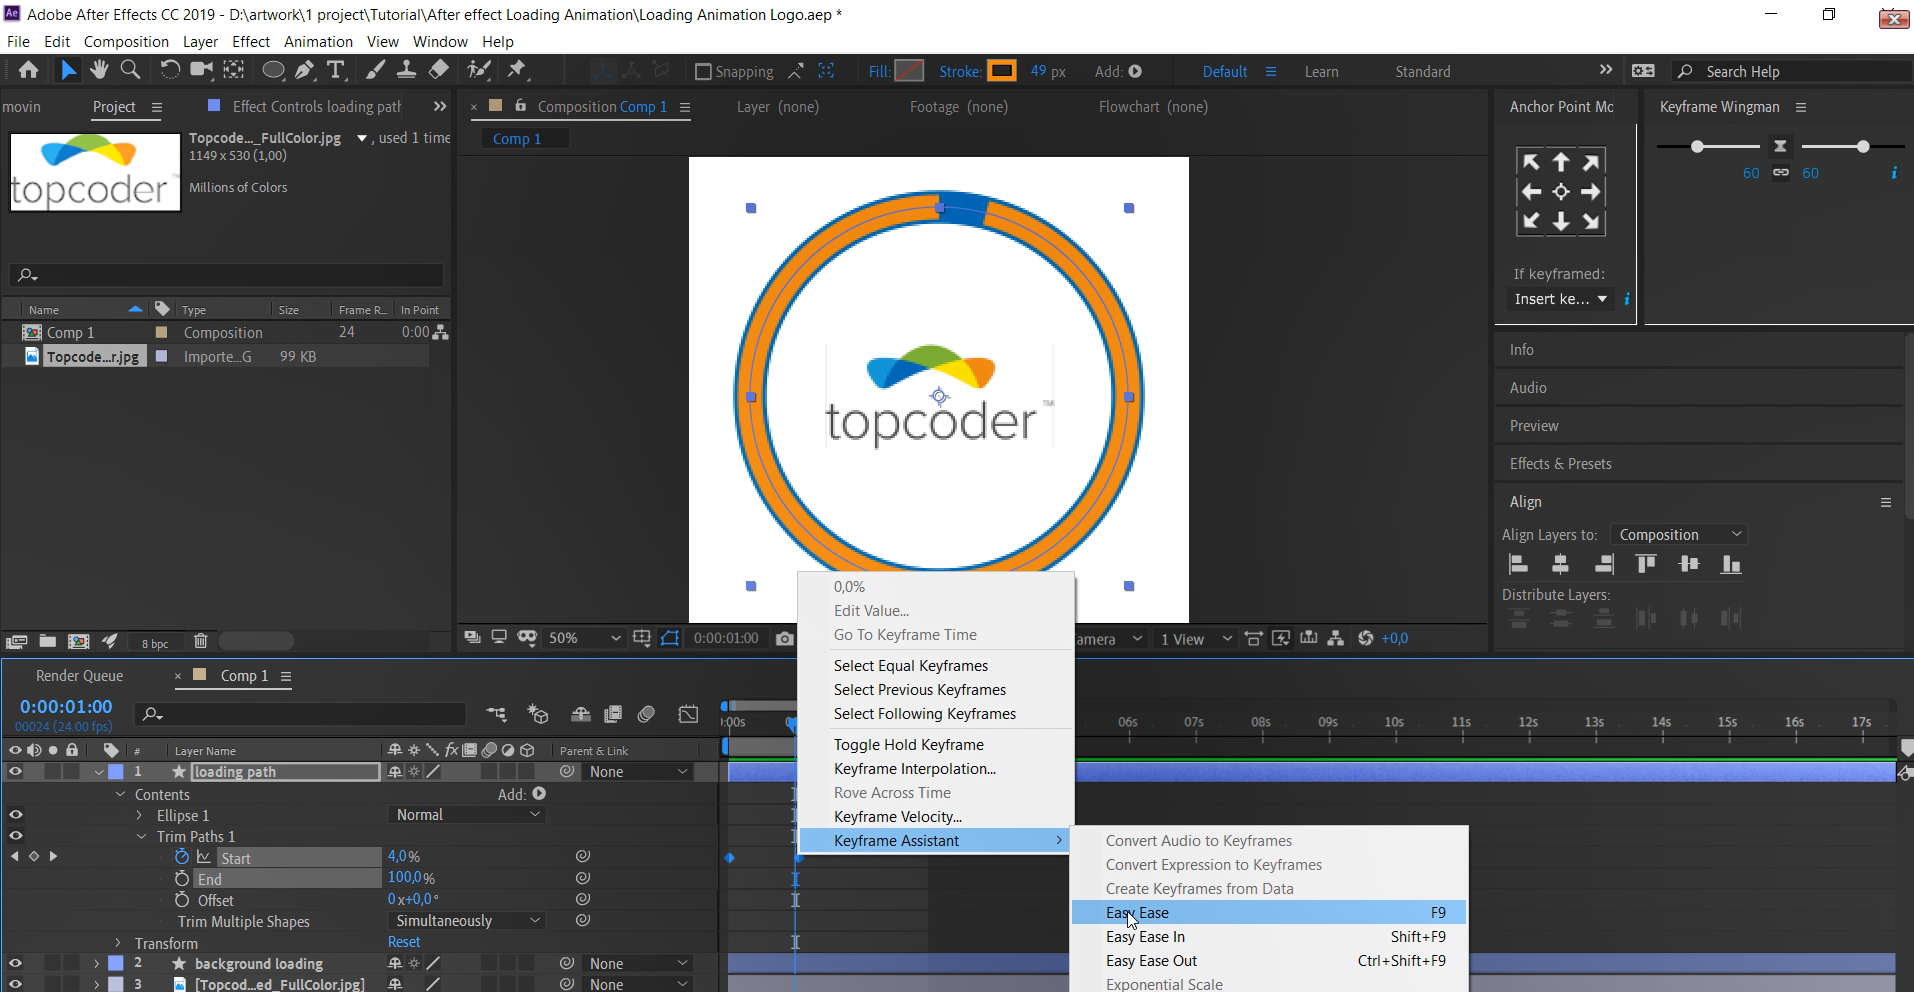Open the Preview panel

(1534, 426)
